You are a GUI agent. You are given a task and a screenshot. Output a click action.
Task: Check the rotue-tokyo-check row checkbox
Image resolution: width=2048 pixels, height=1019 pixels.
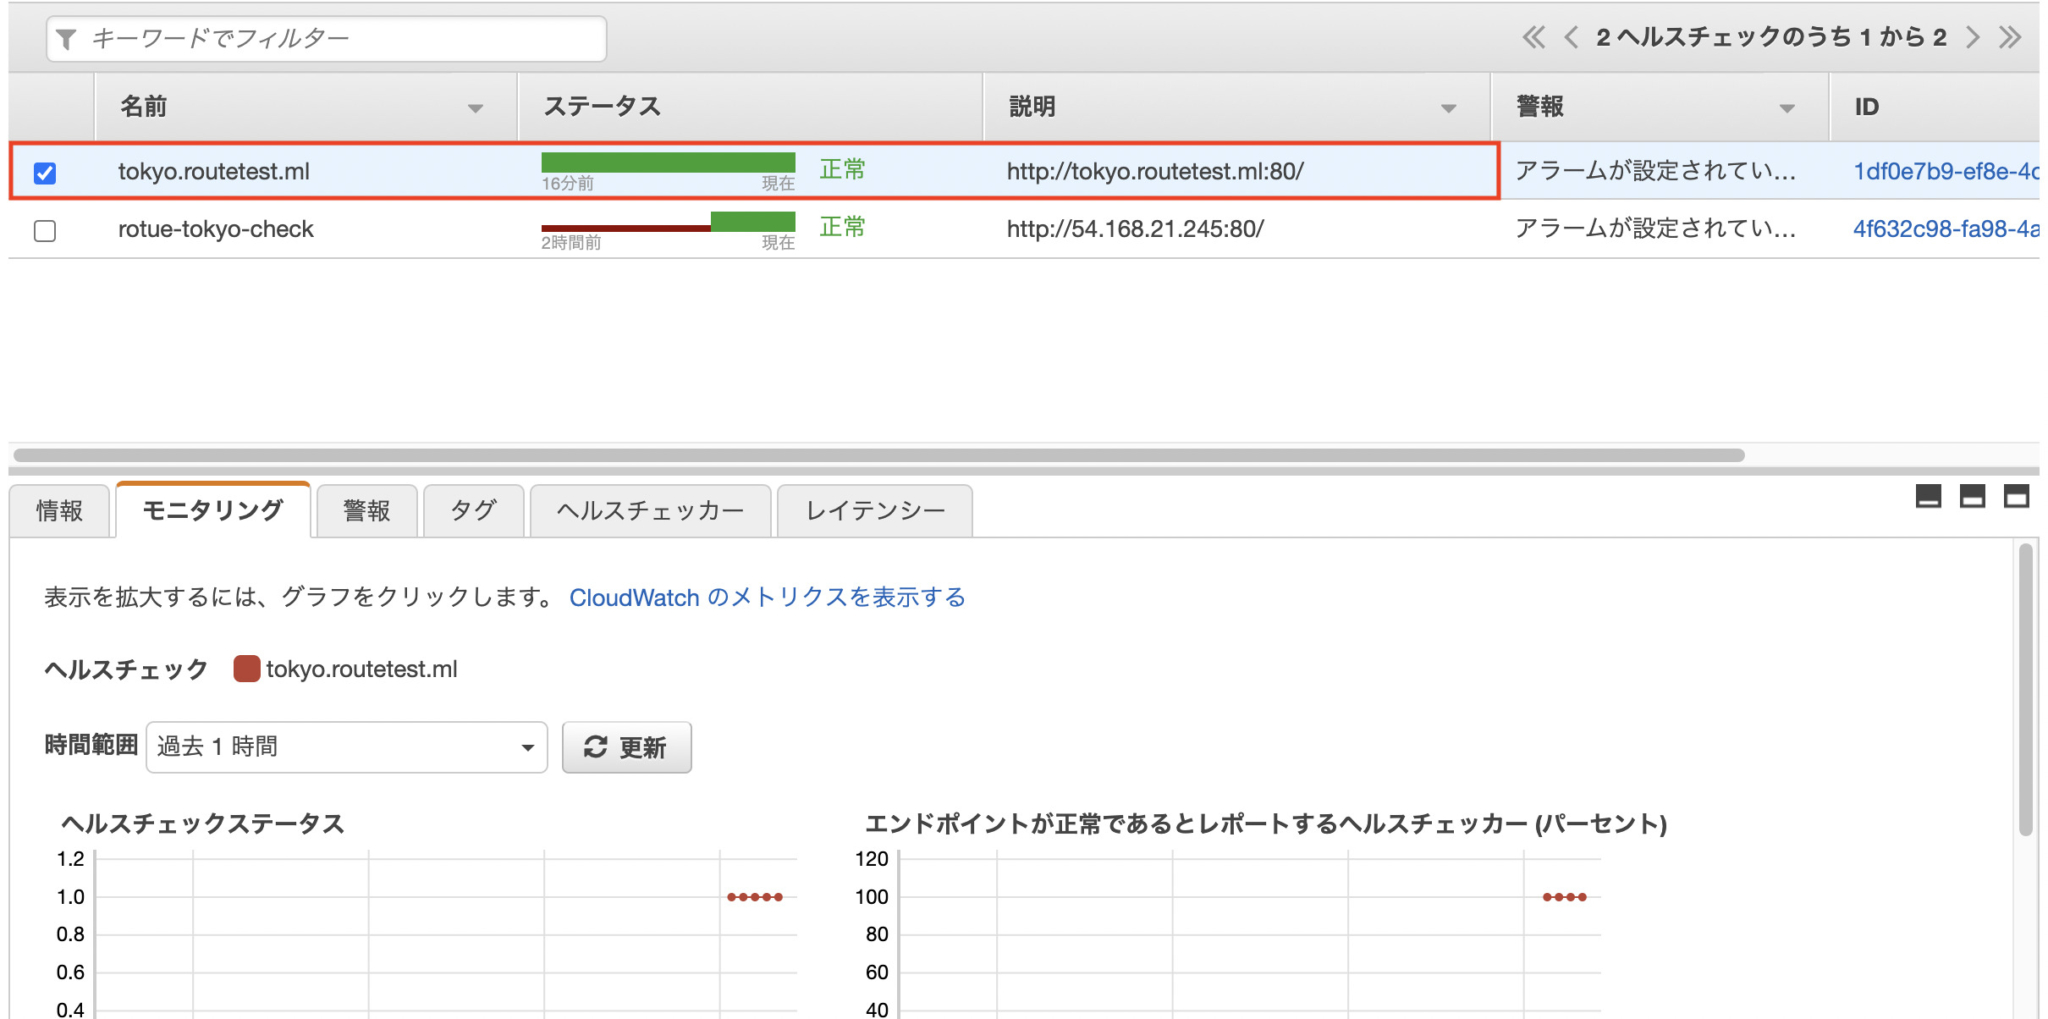(x=44, y=229)
